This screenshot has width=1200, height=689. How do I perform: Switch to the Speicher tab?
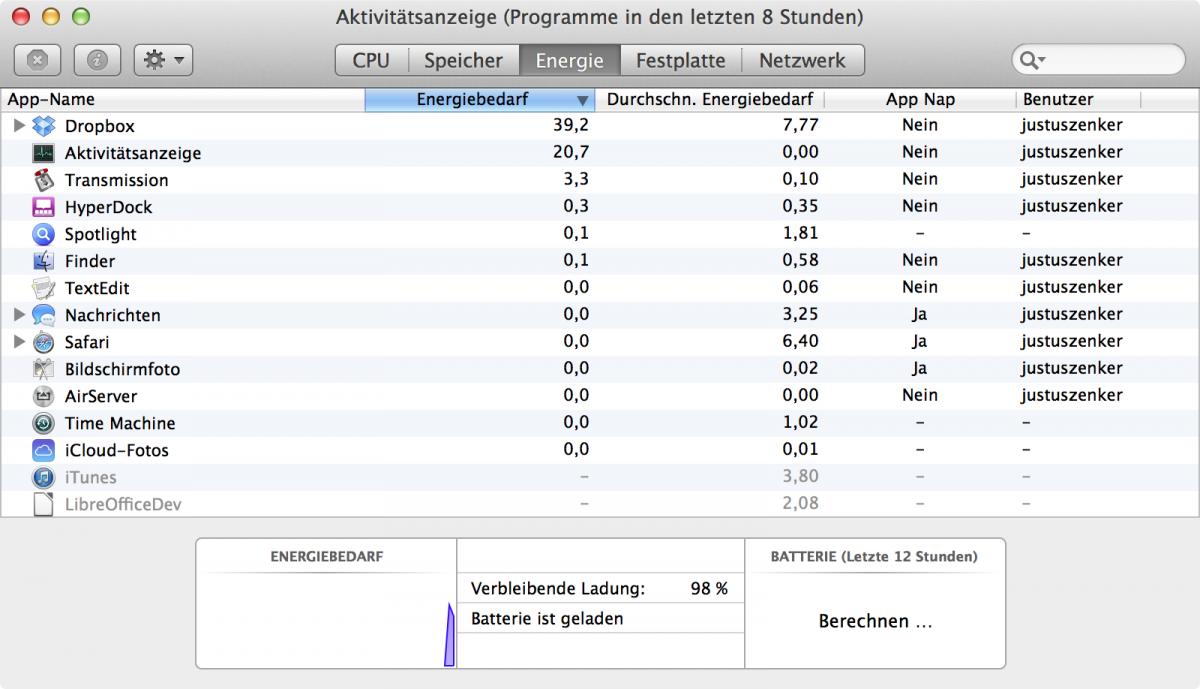(463, 60)
